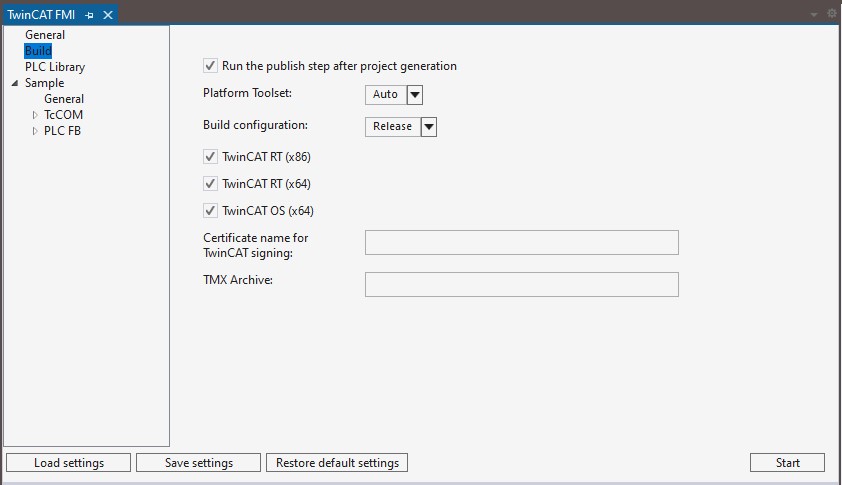Expand the TcCOM tree node
The image size is (842, 485).
point(35,115)
